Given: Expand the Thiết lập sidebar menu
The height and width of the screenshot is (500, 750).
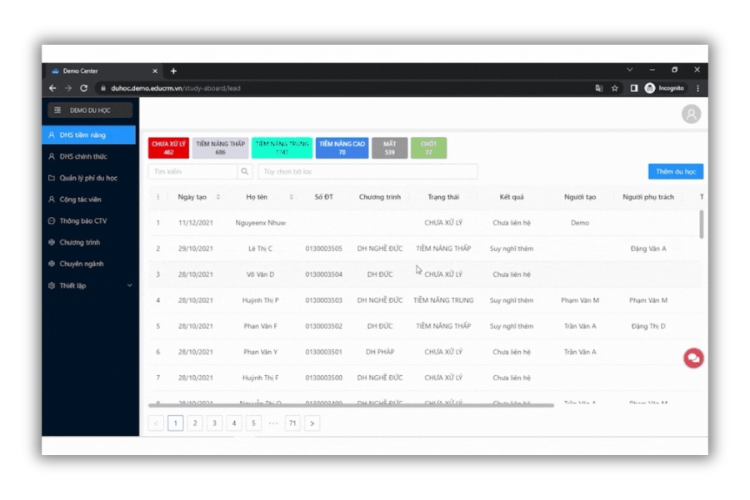Looking at the screenshot, I should point(90,285).
